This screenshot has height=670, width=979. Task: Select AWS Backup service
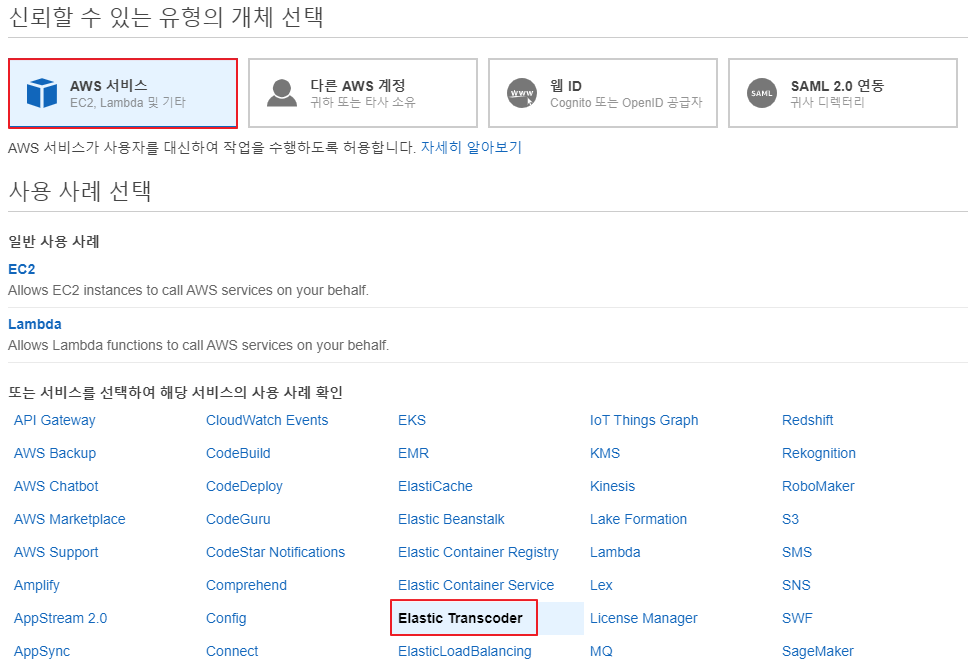[55, 453]
